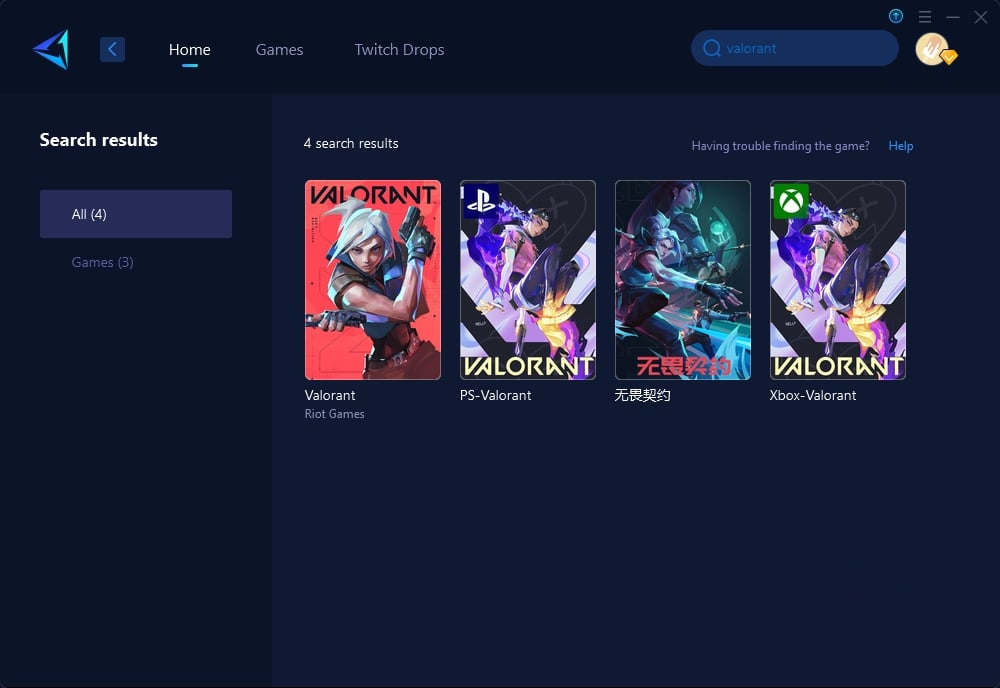Close the application window
Image resolution: width=1000 pixels, height=688 pixels.
tap(981, 17)
